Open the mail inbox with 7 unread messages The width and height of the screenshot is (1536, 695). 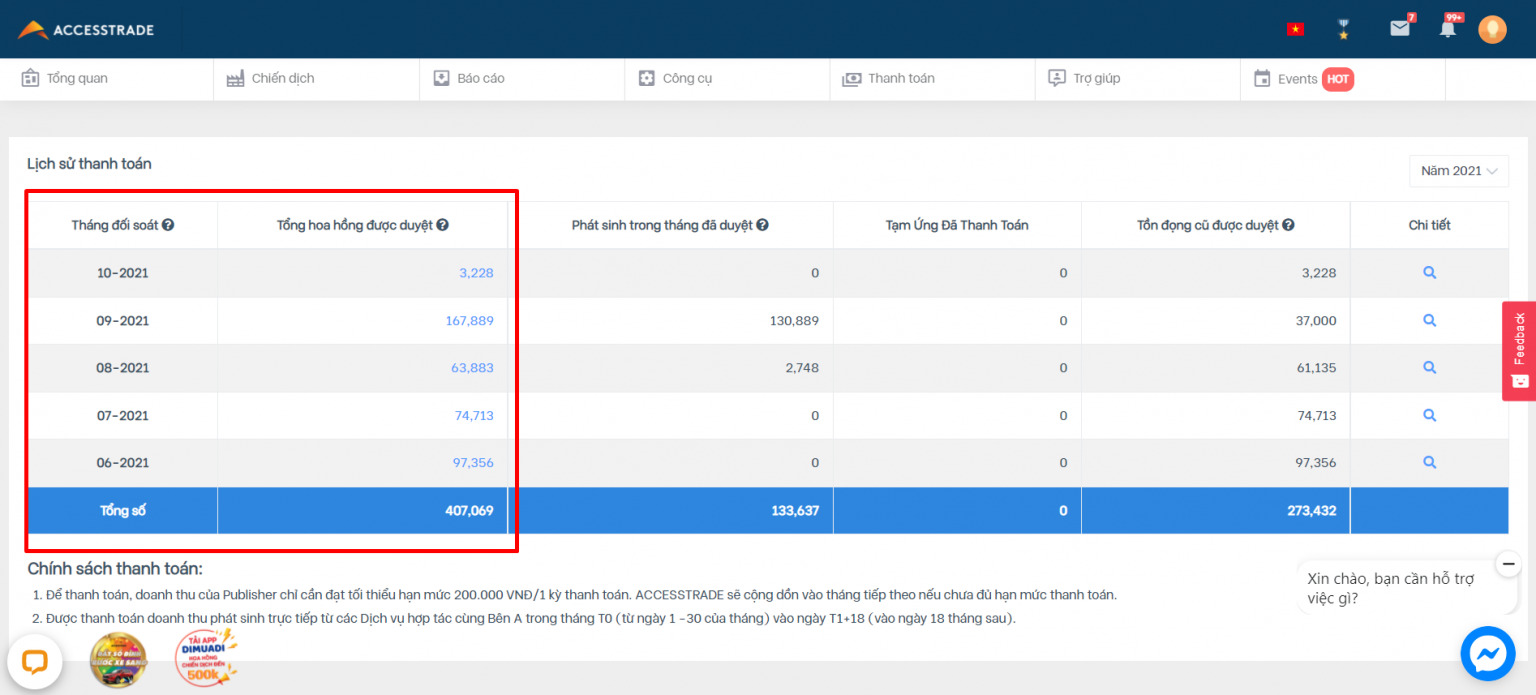click(x=1398, y=28)
